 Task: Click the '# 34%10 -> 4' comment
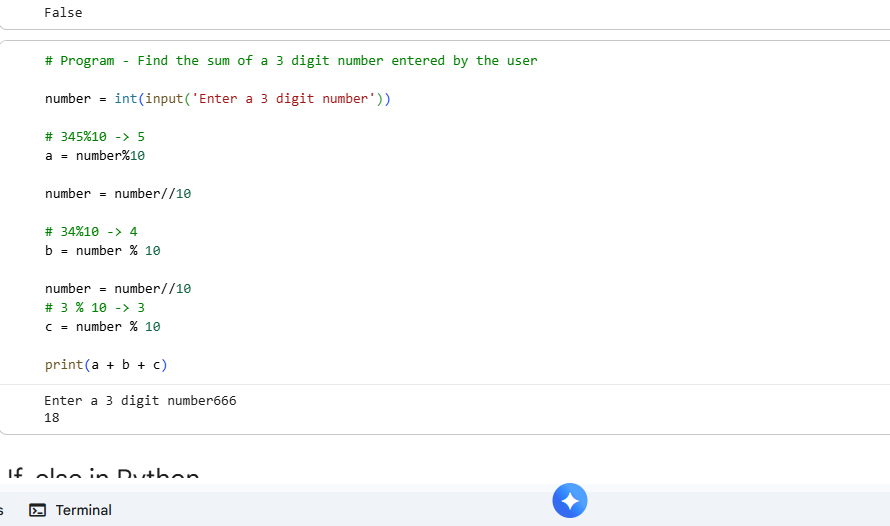91,232
